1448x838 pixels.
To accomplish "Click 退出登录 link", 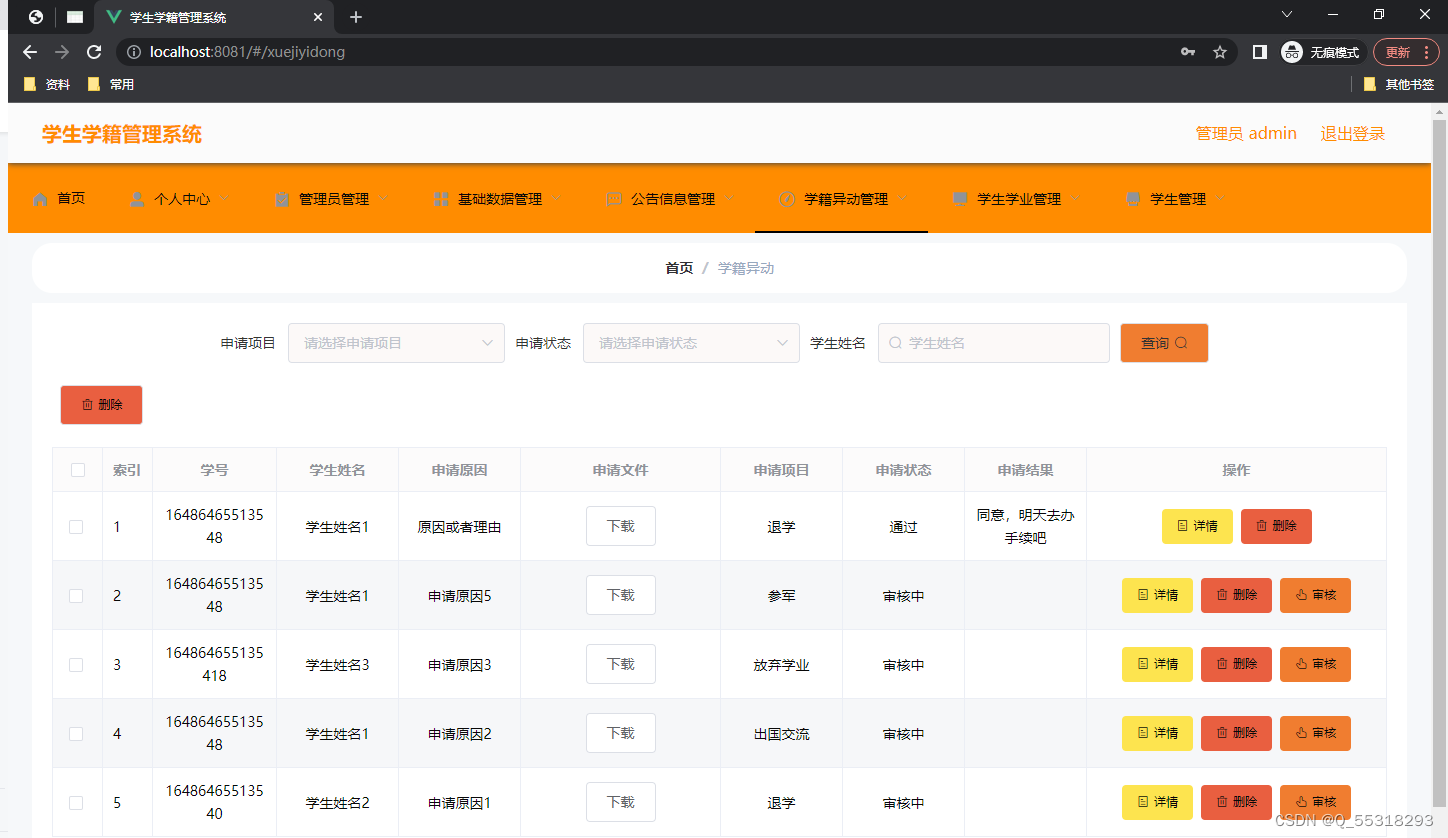I will 1352,134.
